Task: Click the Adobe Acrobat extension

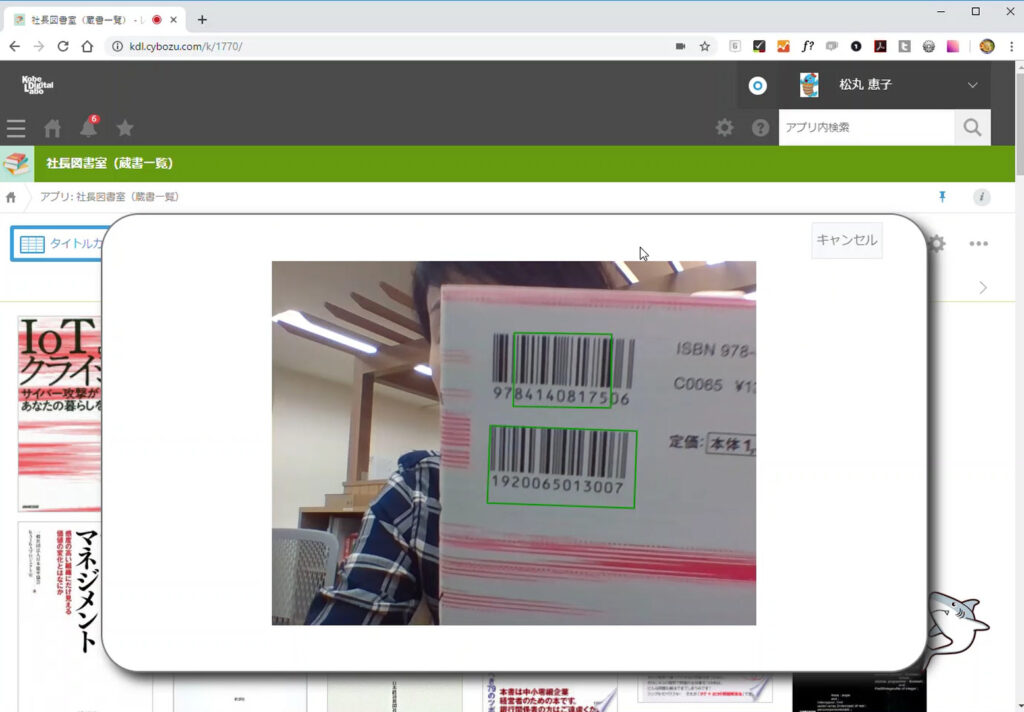Action: (880, 46)
